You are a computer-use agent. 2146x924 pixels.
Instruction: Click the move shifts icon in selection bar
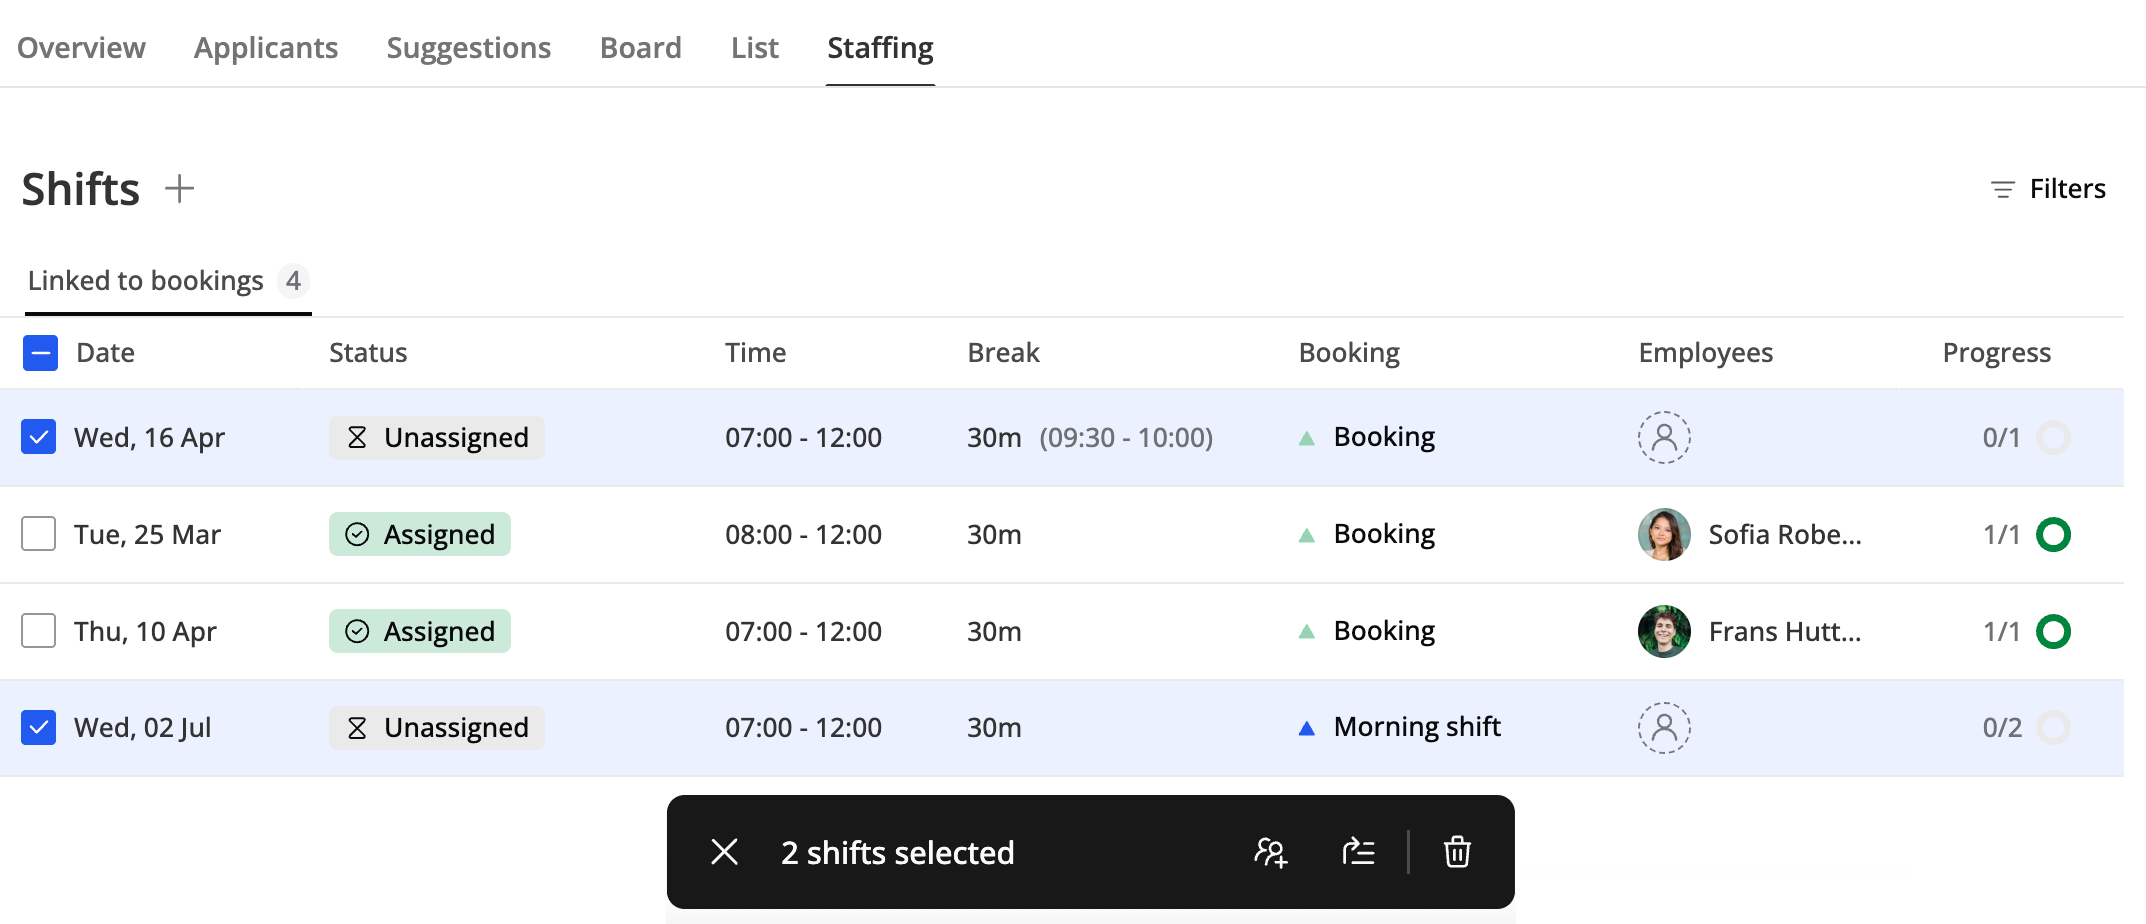1358,852
